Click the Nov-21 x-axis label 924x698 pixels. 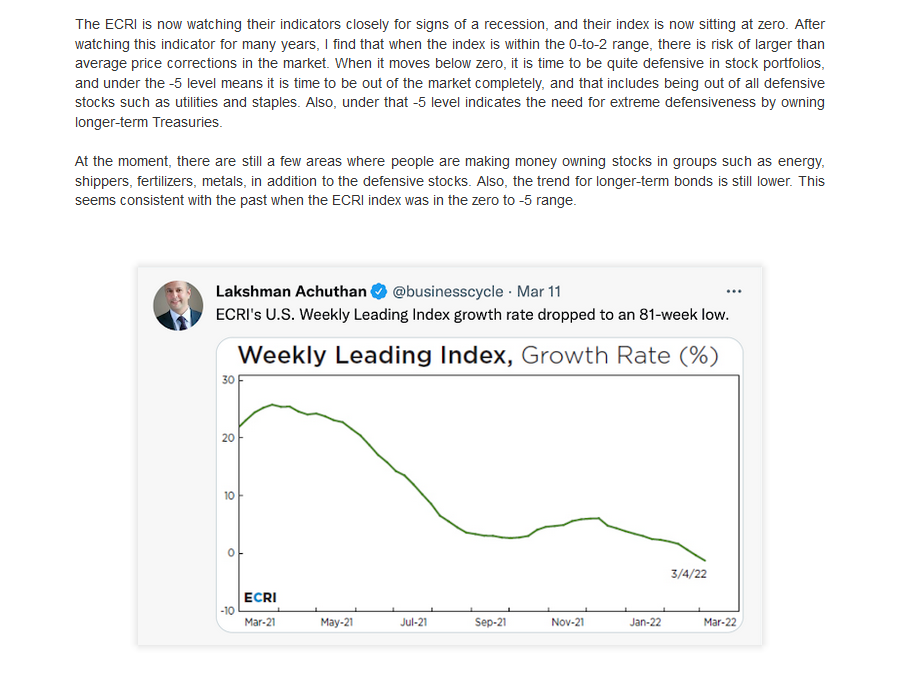[567, 622]
